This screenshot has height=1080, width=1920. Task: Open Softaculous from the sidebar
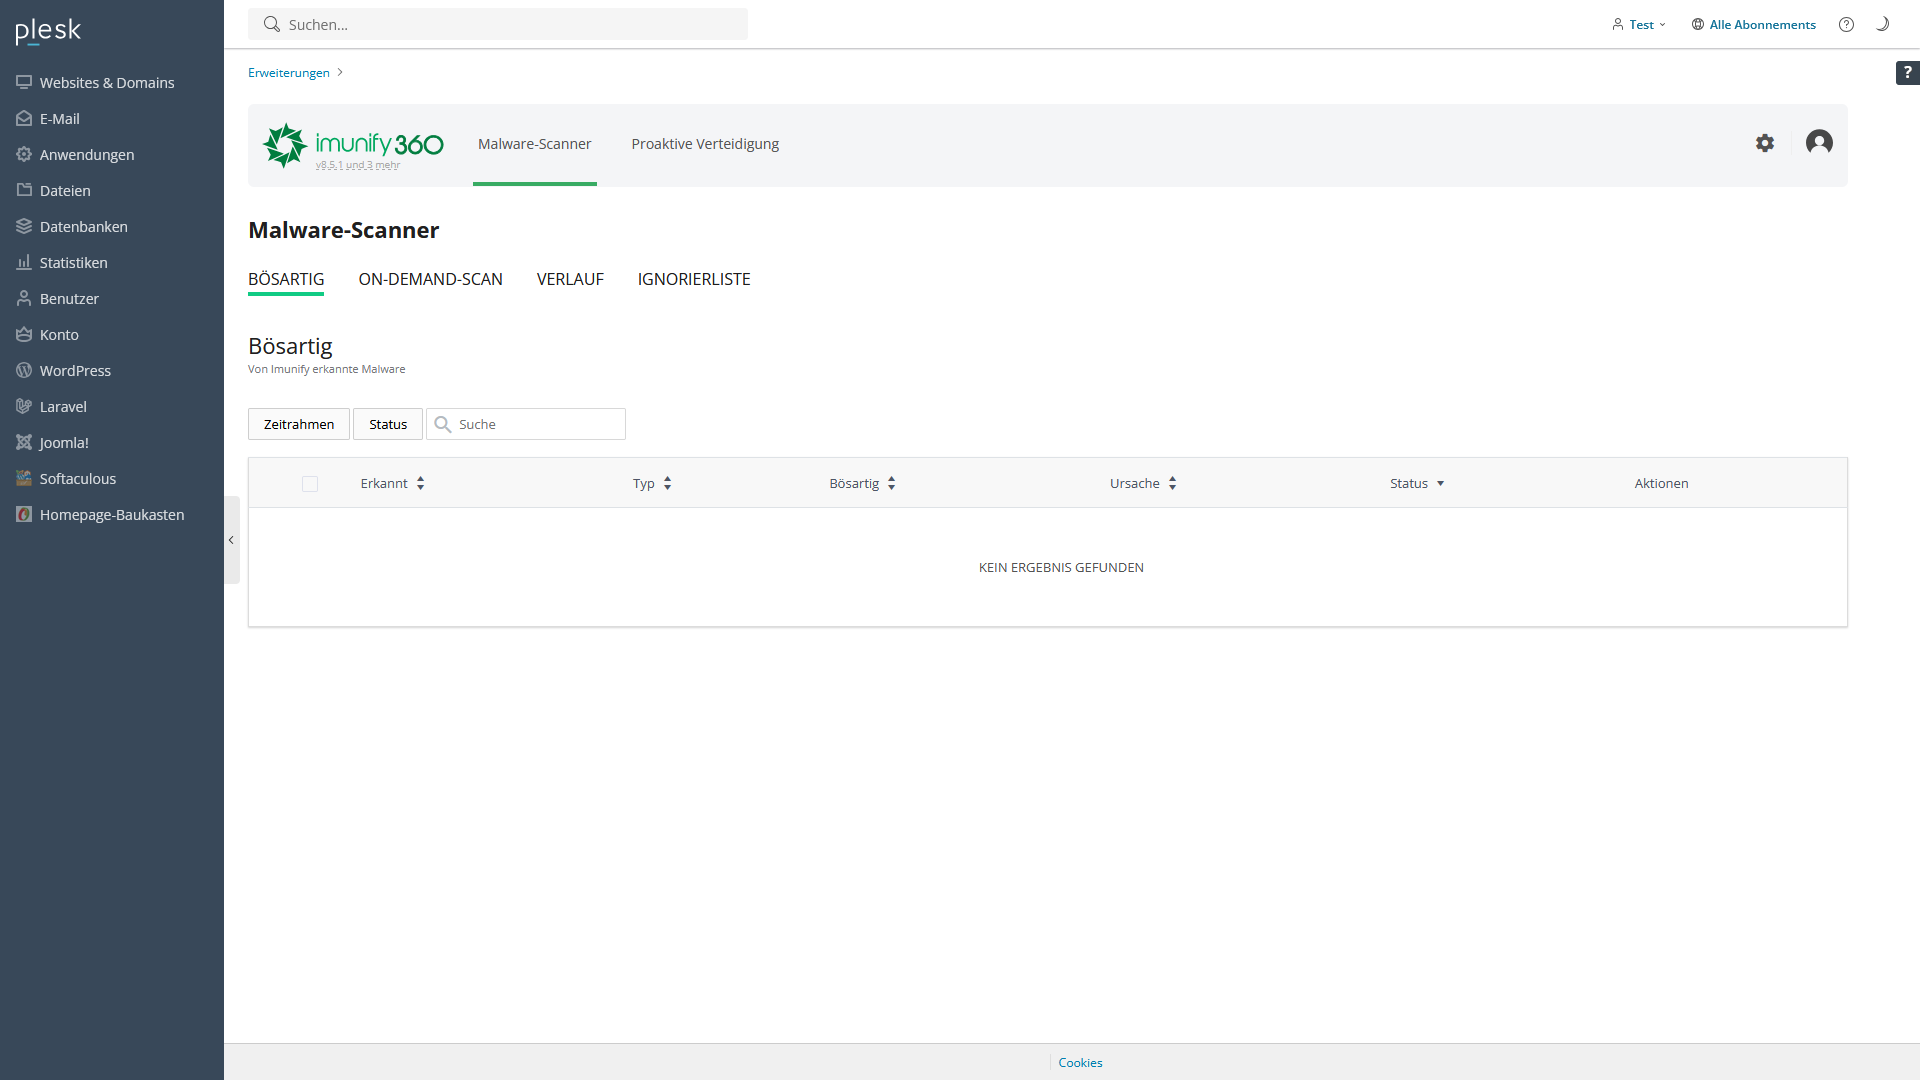(77, 478)
